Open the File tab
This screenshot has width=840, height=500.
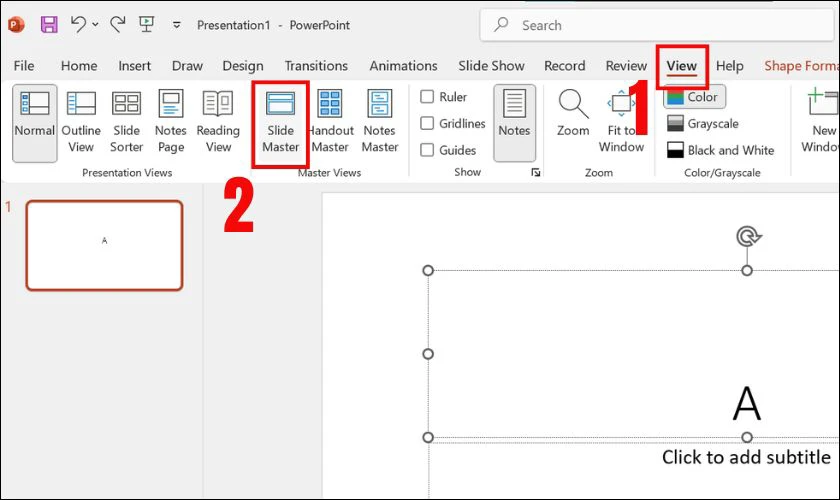[24, 65]
